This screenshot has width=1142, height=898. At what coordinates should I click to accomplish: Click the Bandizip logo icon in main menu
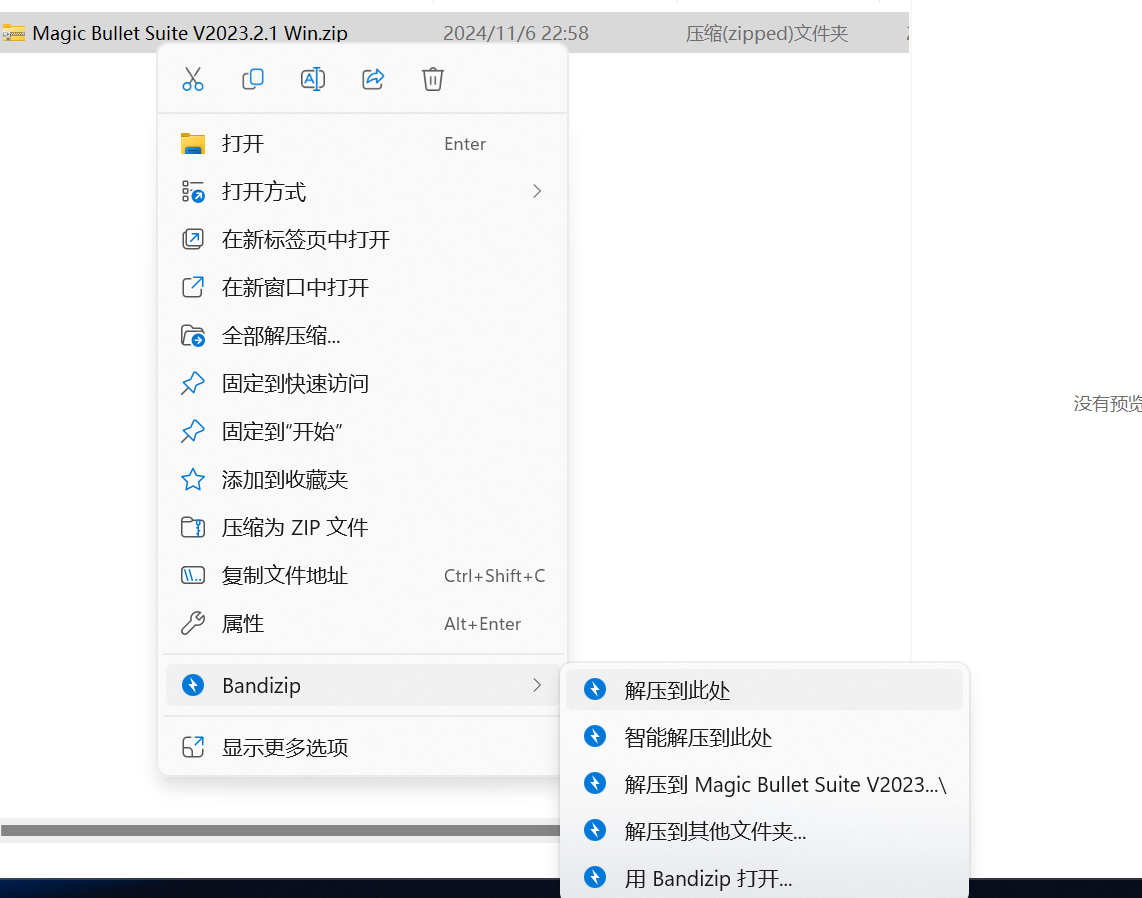[x=193, y=685]
